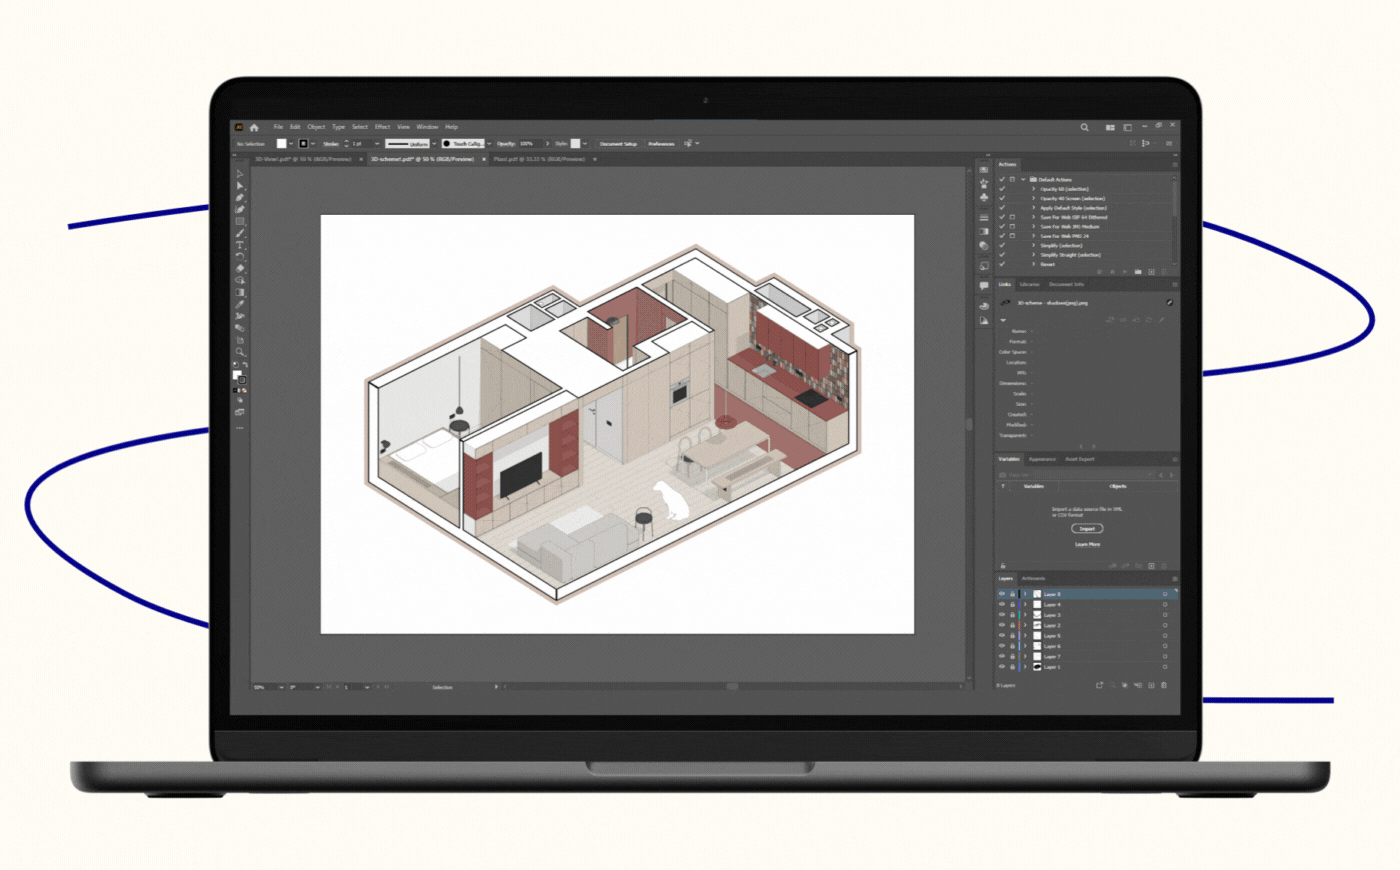Click the Home icon in top bar
This screenshot has width=1400, height=870.
254,127
